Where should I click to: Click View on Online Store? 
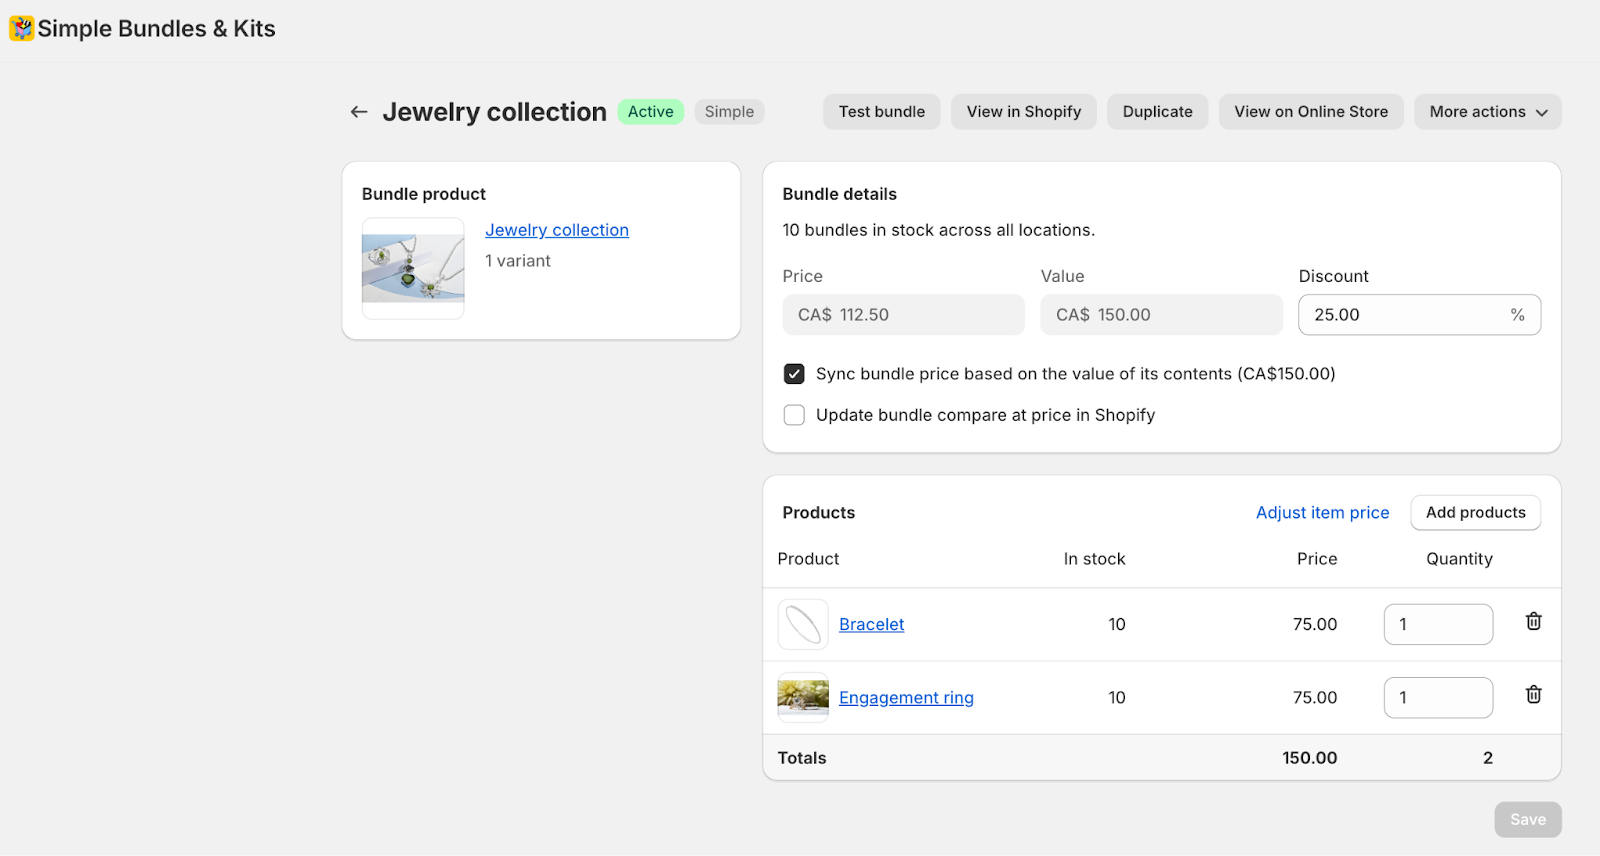pyautogui.click(x=1310, y=112)
